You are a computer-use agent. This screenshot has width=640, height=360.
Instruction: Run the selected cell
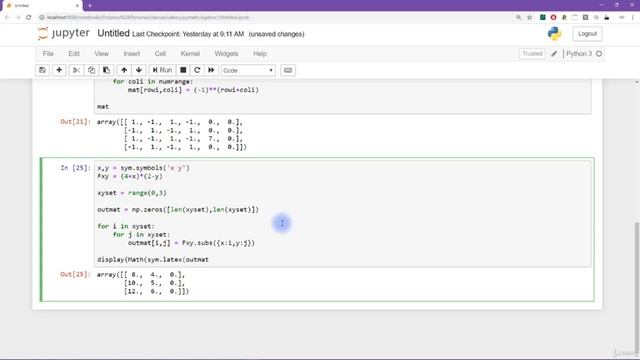(x=162, y=70)
